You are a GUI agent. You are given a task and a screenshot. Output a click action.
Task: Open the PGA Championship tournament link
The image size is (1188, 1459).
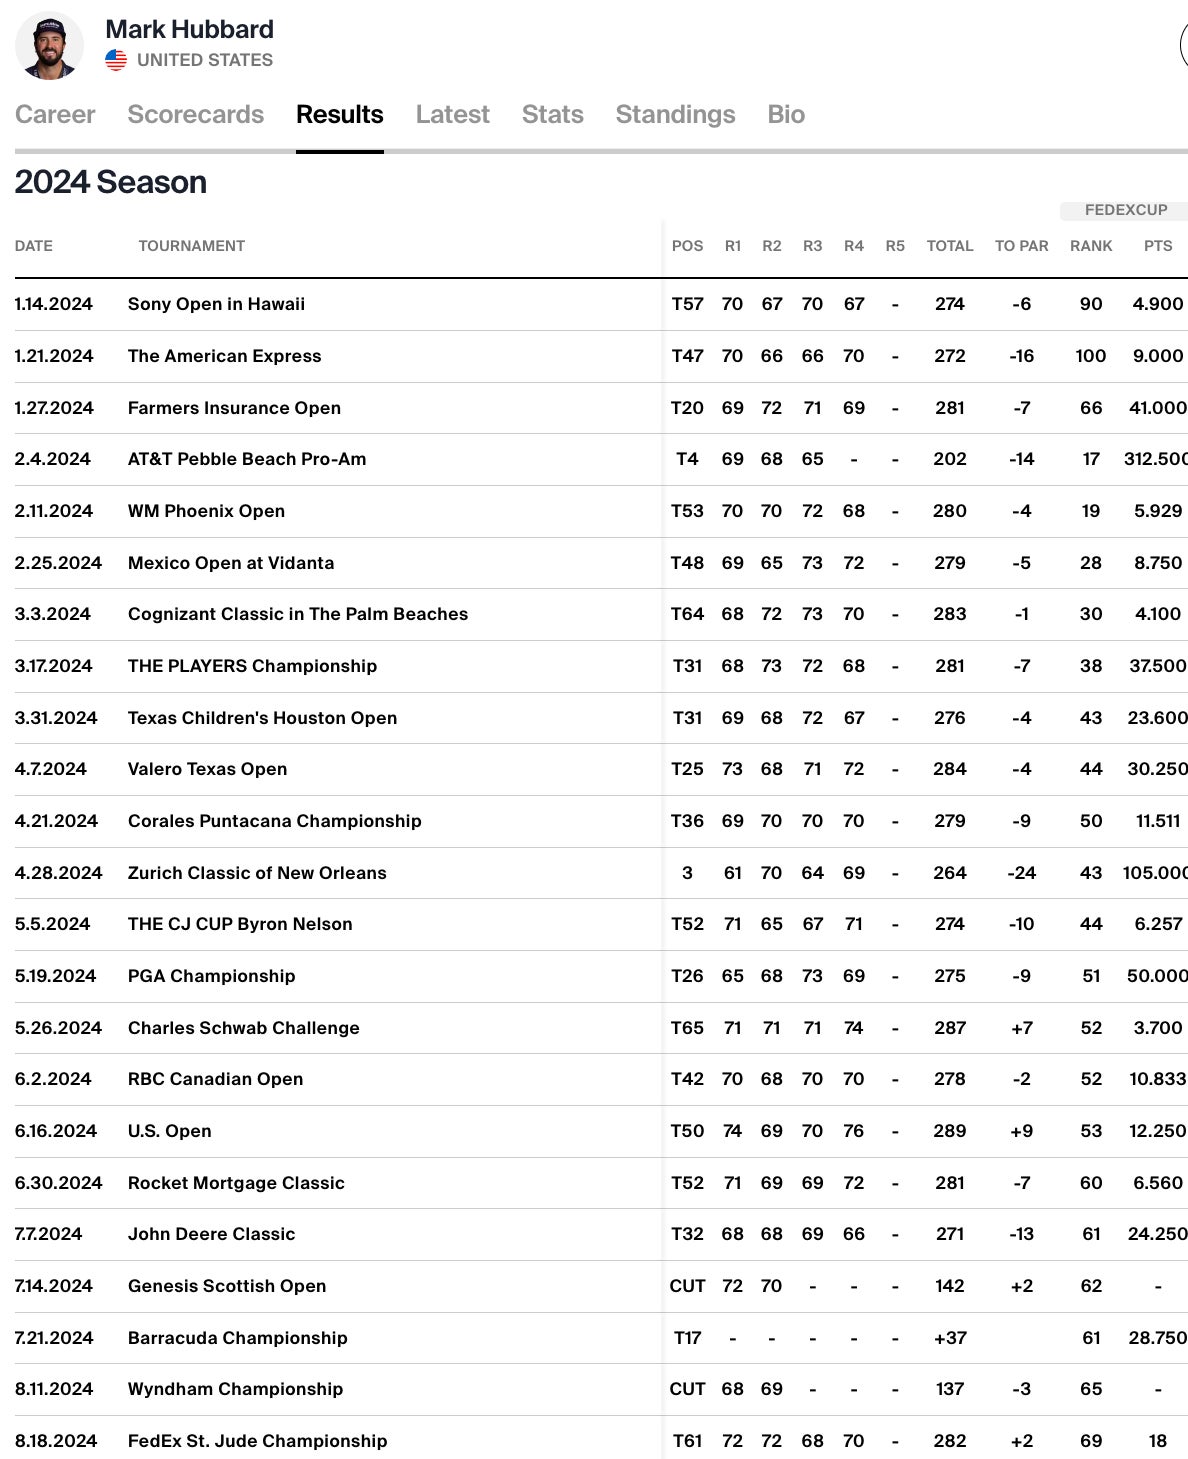[x=211, y=976]
